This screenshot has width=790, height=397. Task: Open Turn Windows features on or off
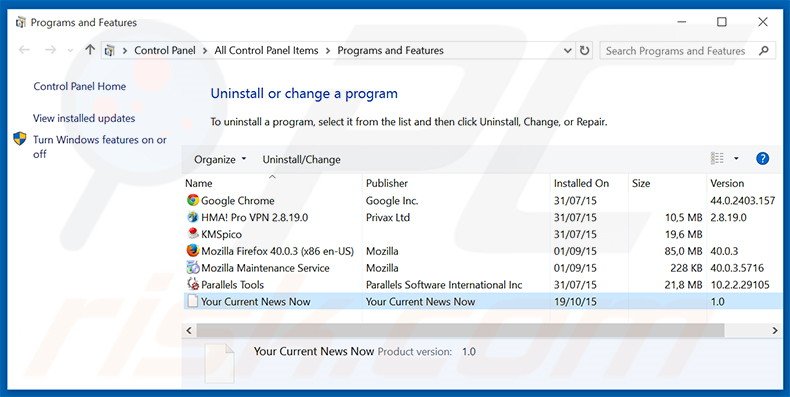click(100, 147)
